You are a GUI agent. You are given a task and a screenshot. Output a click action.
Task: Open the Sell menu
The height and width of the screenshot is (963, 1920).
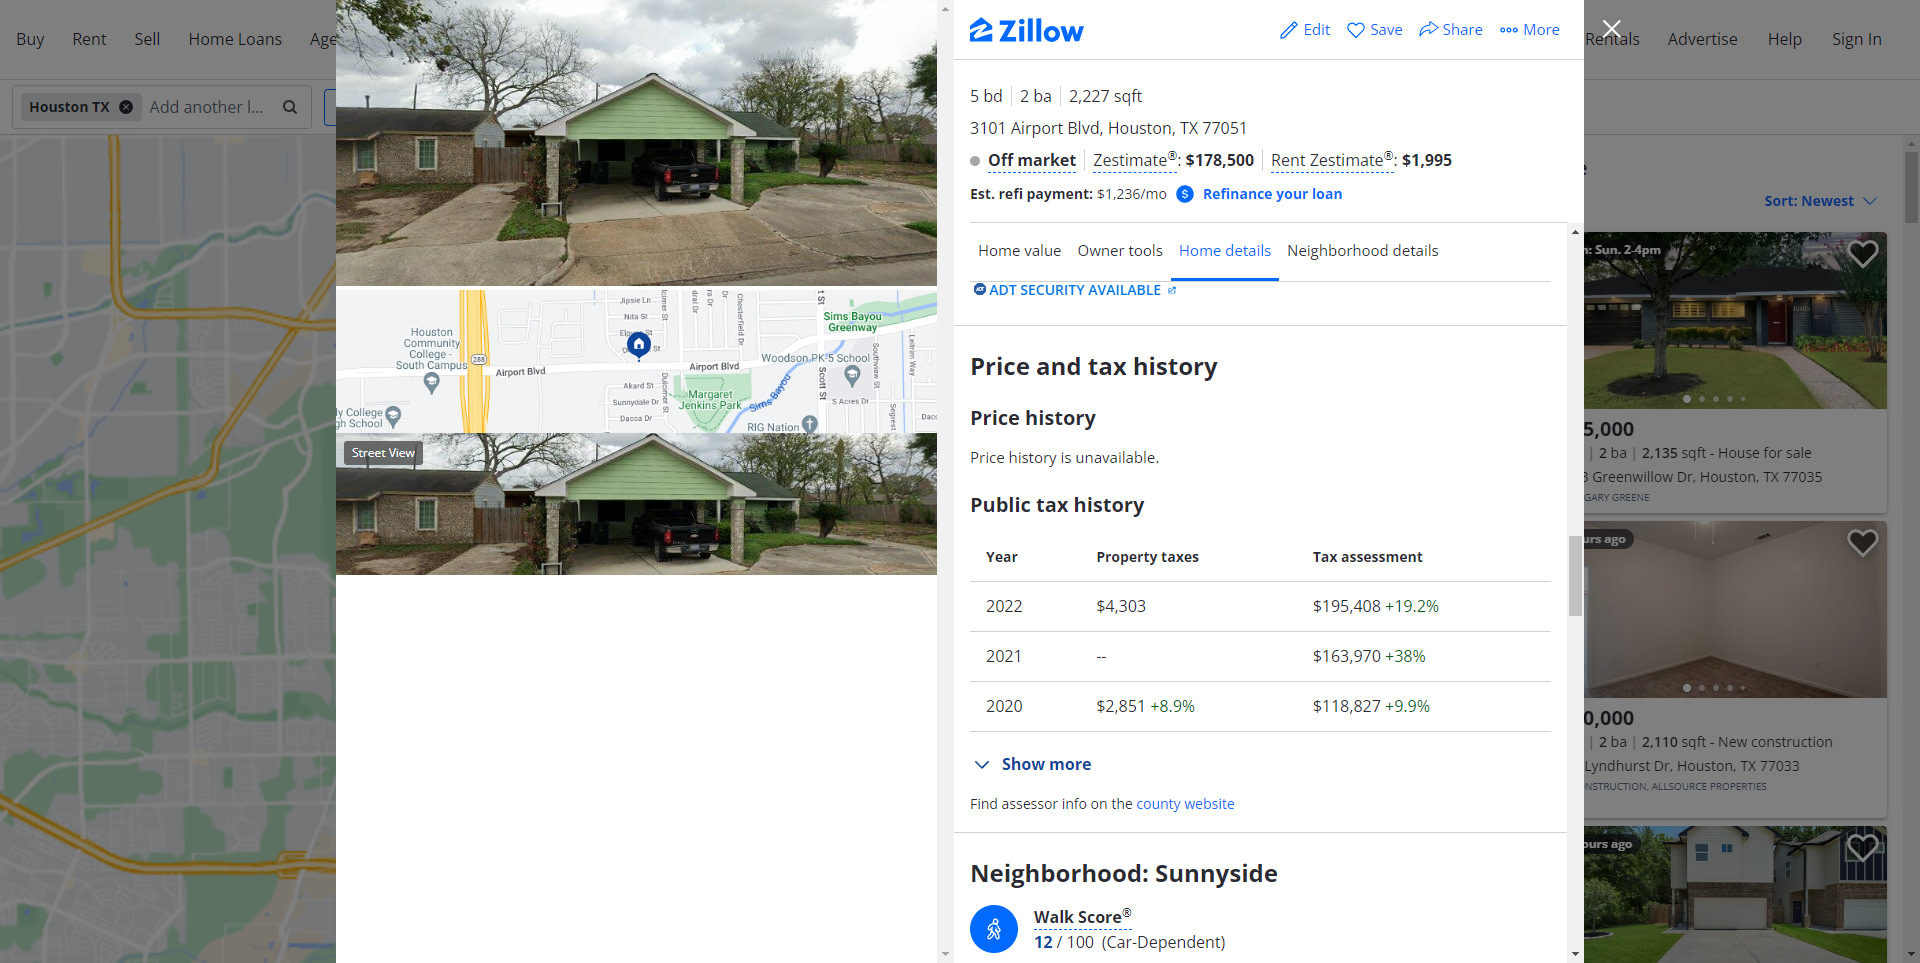pos(147,39)
